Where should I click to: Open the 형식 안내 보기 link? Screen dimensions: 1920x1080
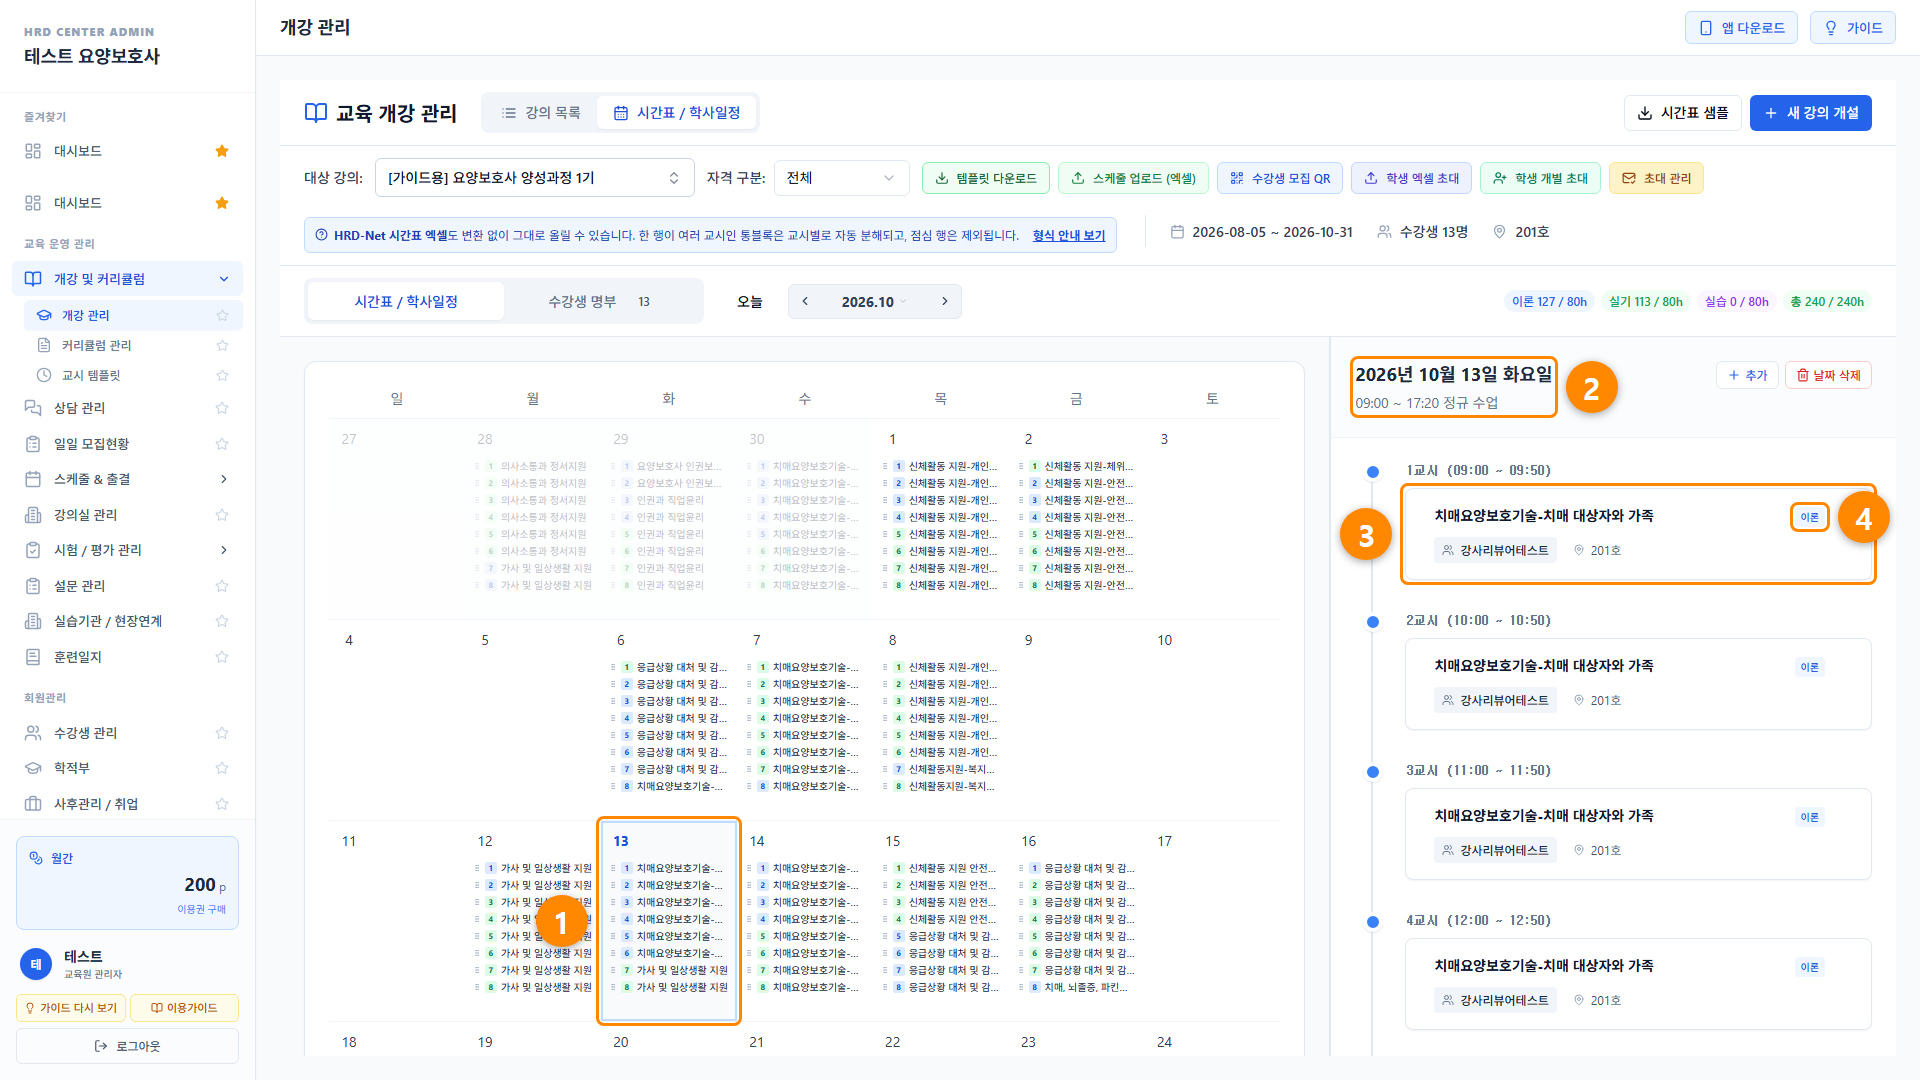[1068, 235]
